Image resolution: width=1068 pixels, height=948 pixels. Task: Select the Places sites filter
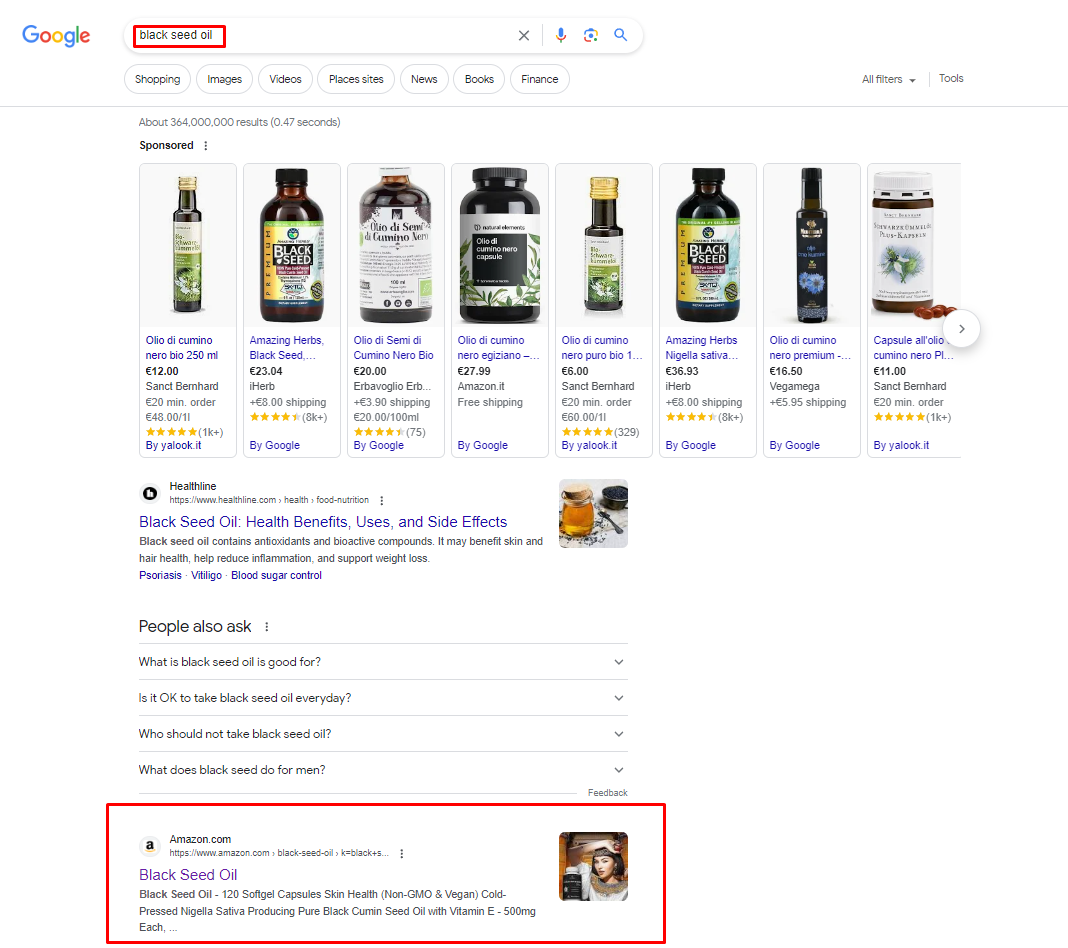point(356,79)
